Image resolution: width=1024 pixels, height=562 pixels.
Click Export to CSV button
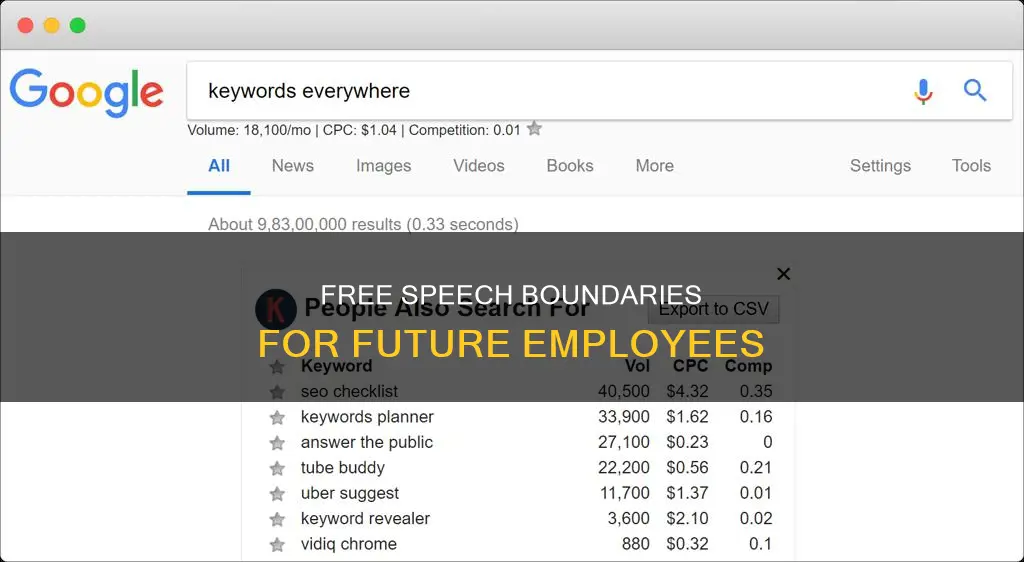(x=713, y=309)
